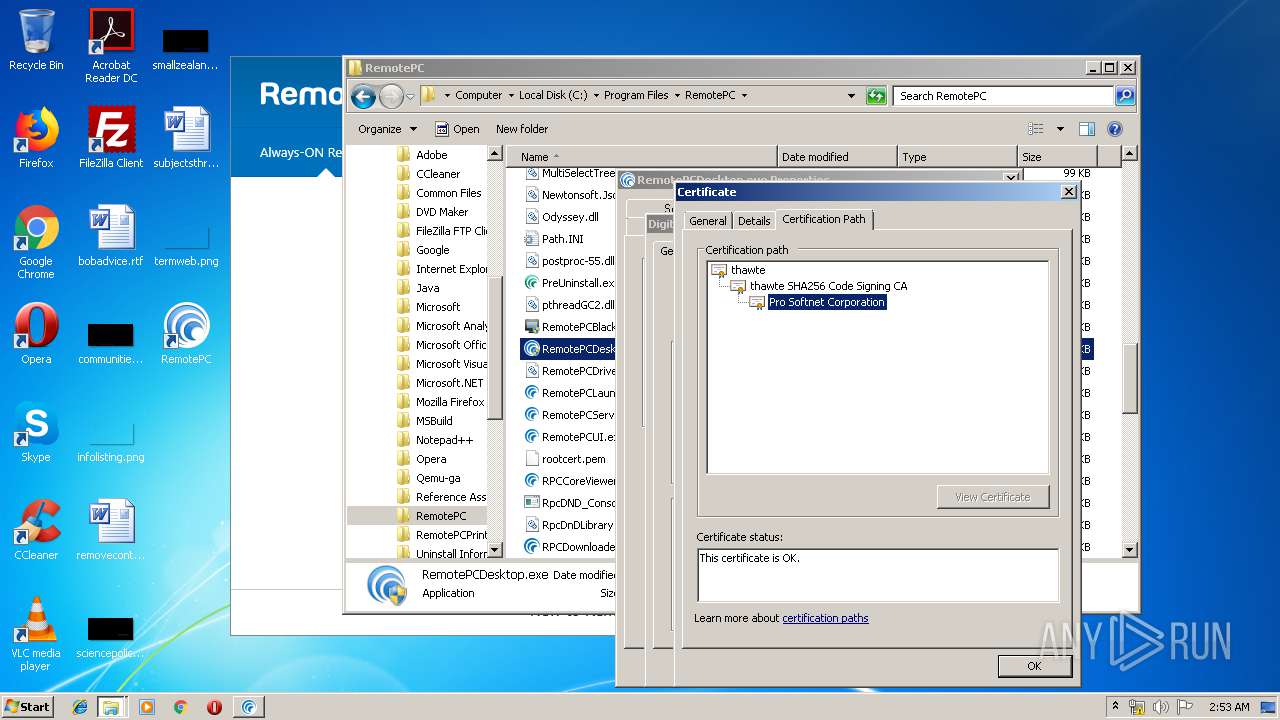The width and height of the screenshot is (1280, 720).
Task: Open RemotePC taskbar button
Action: point(249,707)
